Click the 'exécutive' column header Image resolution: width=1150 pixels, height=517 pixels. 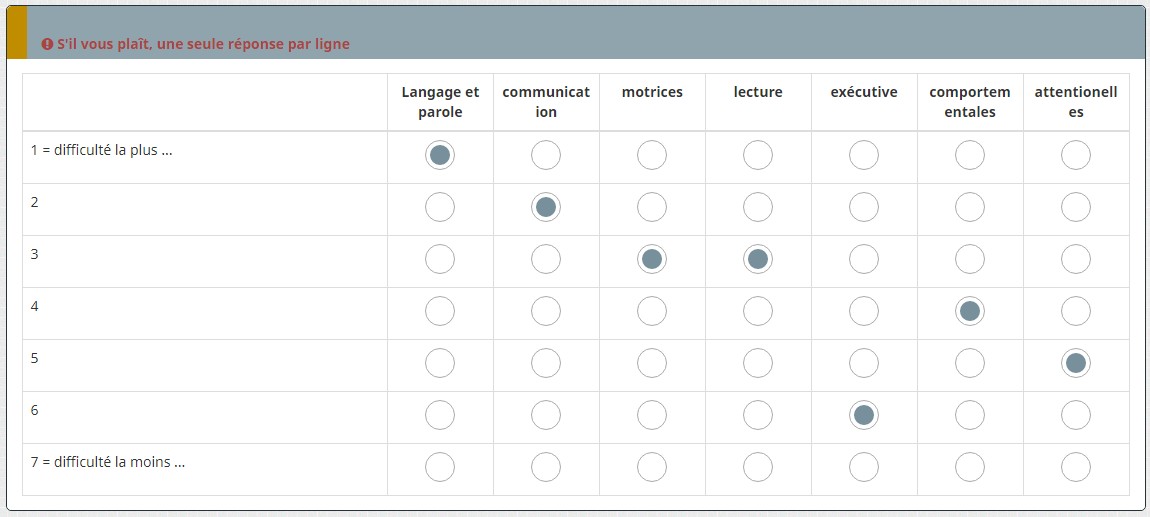click(864, 92)
